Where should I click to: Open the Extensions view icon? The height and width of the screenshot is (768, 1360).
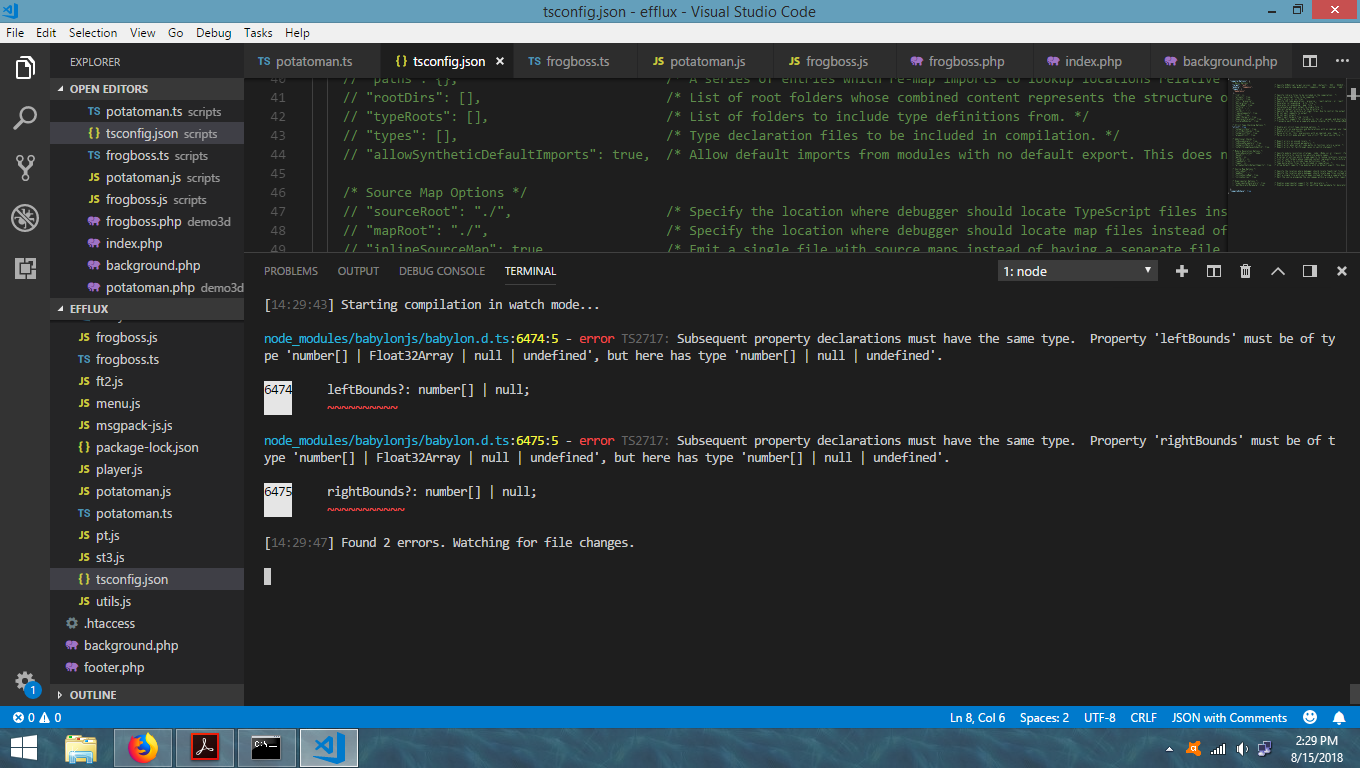(25, 268)
